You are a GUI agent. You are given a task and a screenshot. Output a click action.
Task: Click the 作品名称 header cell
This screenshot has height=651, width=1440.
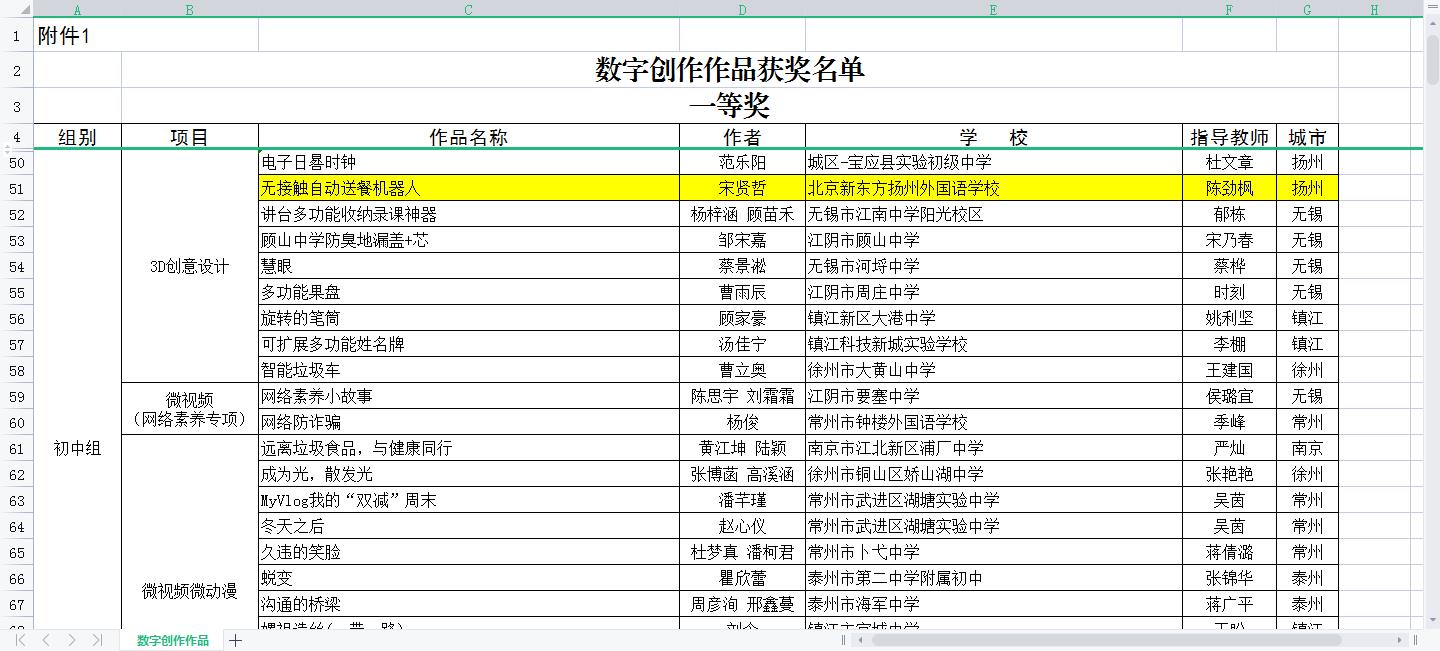(469, 137)
